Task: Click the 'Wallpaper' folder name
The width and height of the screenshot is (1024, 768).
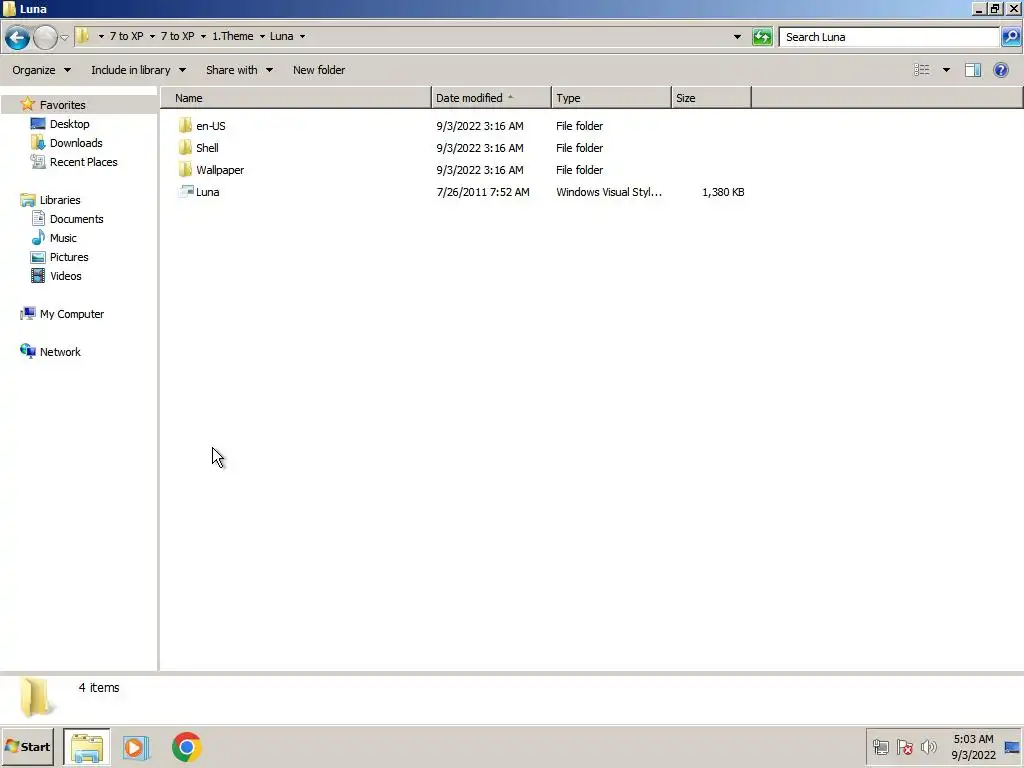Action: pos(220,170)
